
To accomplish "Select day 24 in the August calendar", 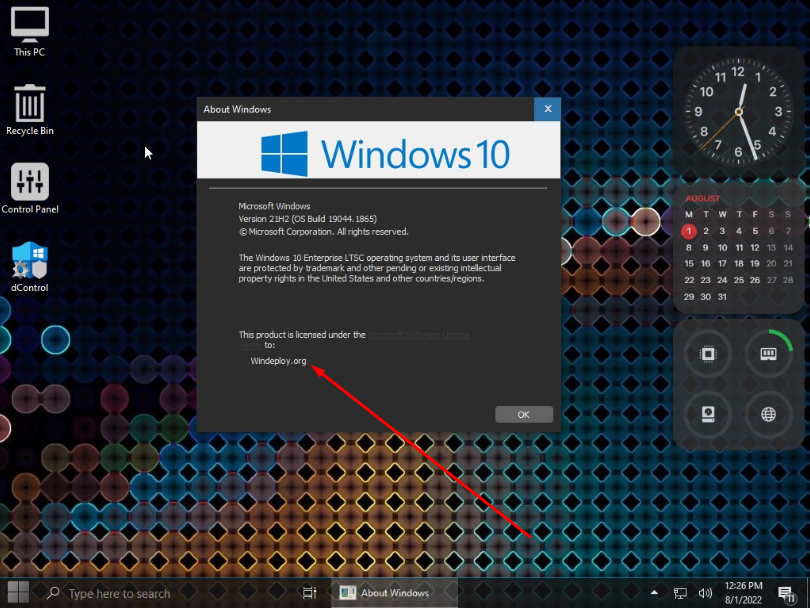I will coord(722,280).
